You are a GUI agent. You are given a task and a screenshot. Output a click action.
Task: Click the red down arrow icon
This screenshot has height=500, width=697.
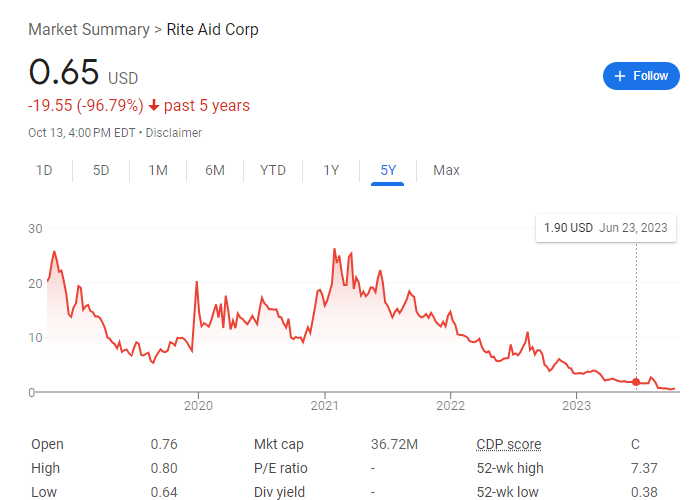coord(154,106)
